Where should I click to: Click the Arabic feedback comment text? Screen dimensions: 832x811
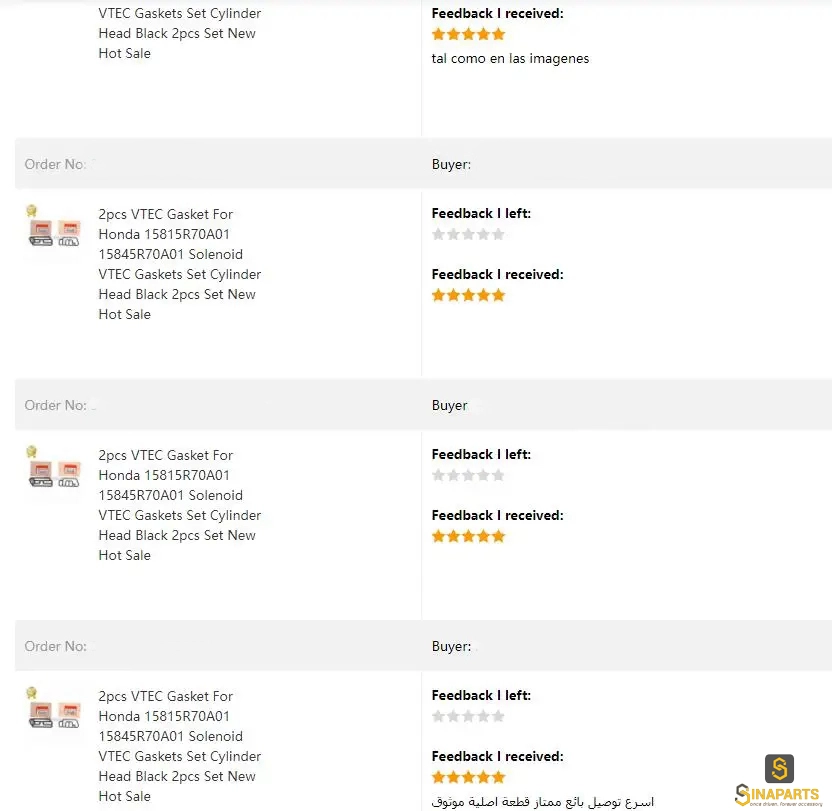[542, 801]
